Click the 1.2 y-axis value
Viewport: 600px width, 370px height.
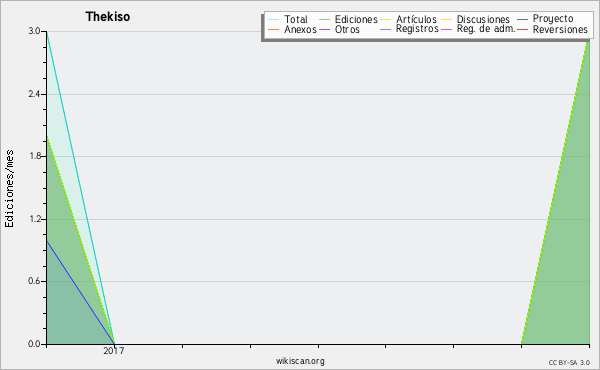click(x=34, y=219)
